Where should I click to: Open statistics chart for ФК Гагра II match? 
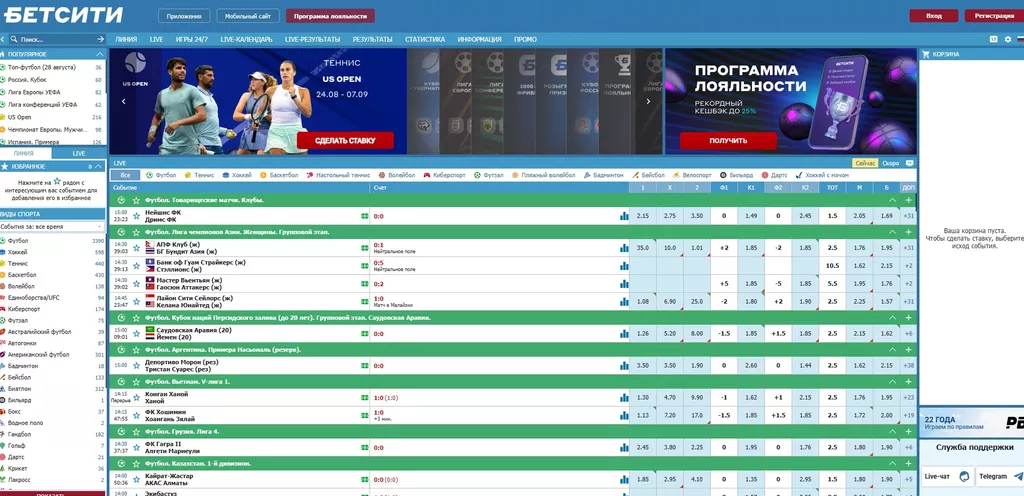(624, 448)
